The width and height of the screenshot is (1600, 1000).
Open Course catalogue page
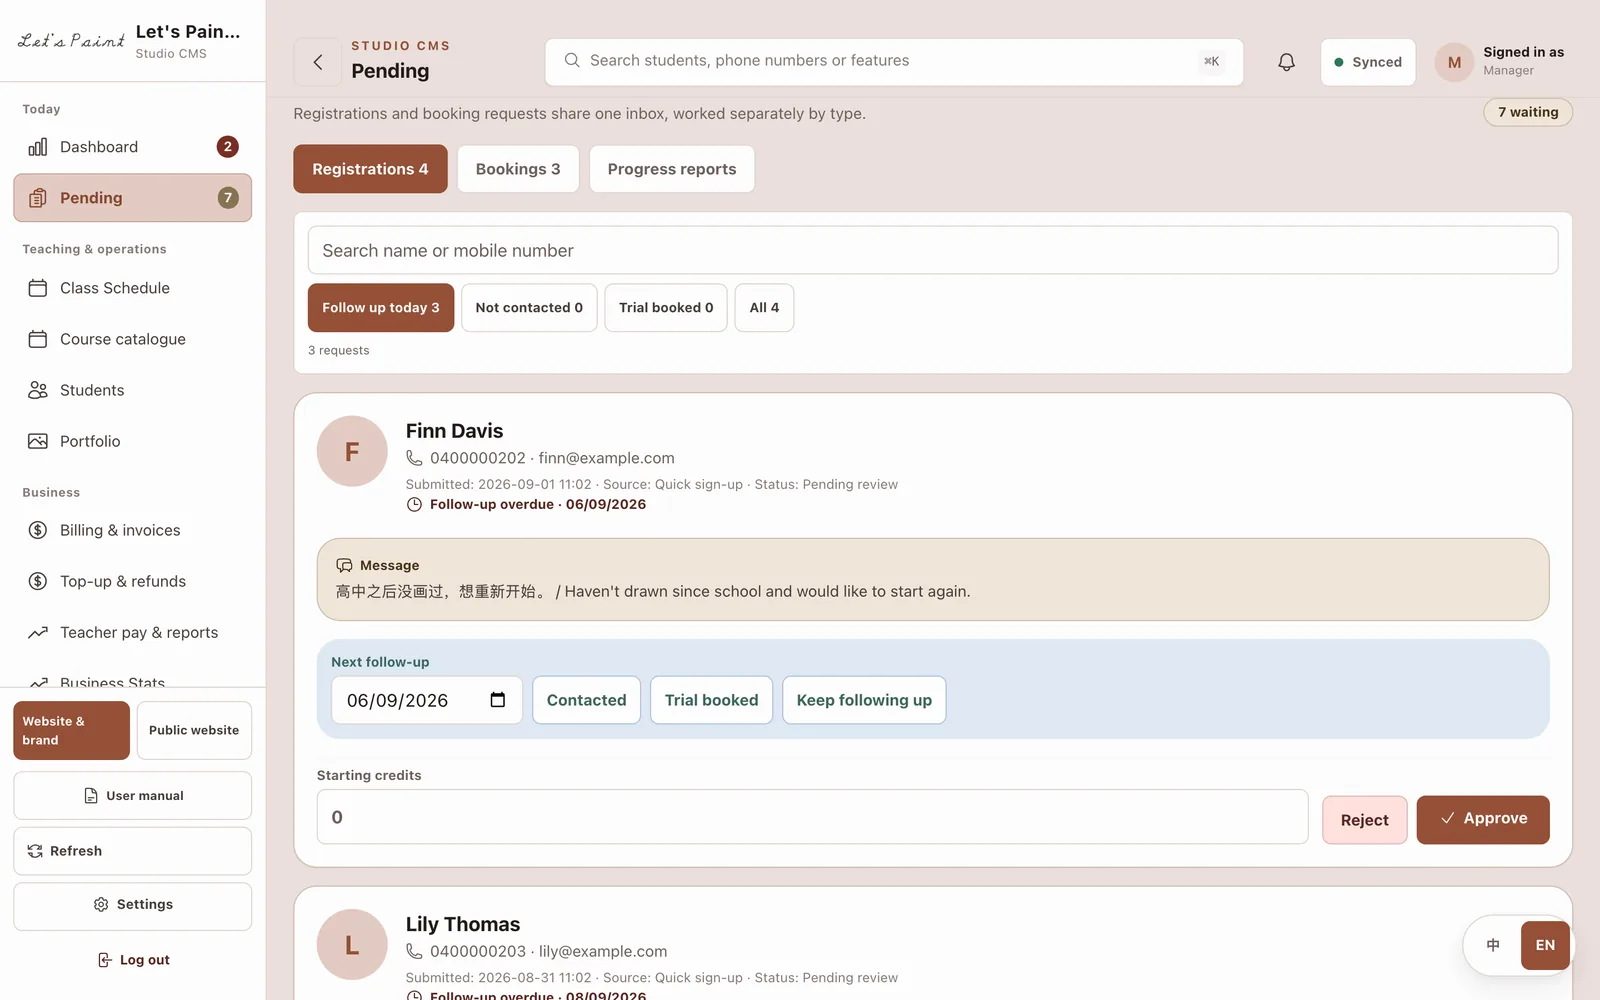point(132,339)
